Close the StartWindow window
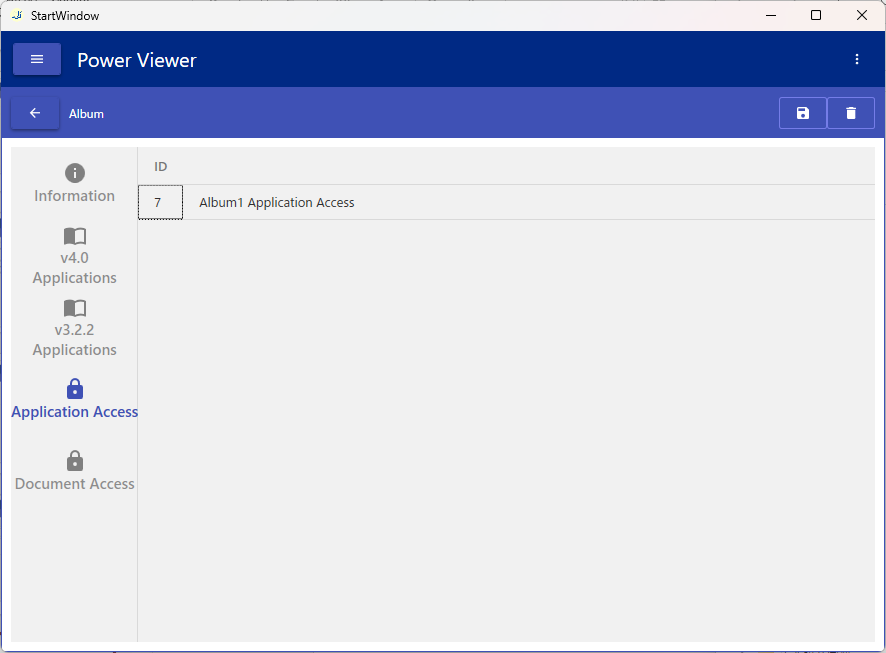The height and width of the screenshot is (653, 886). click(x=862, y=15)
